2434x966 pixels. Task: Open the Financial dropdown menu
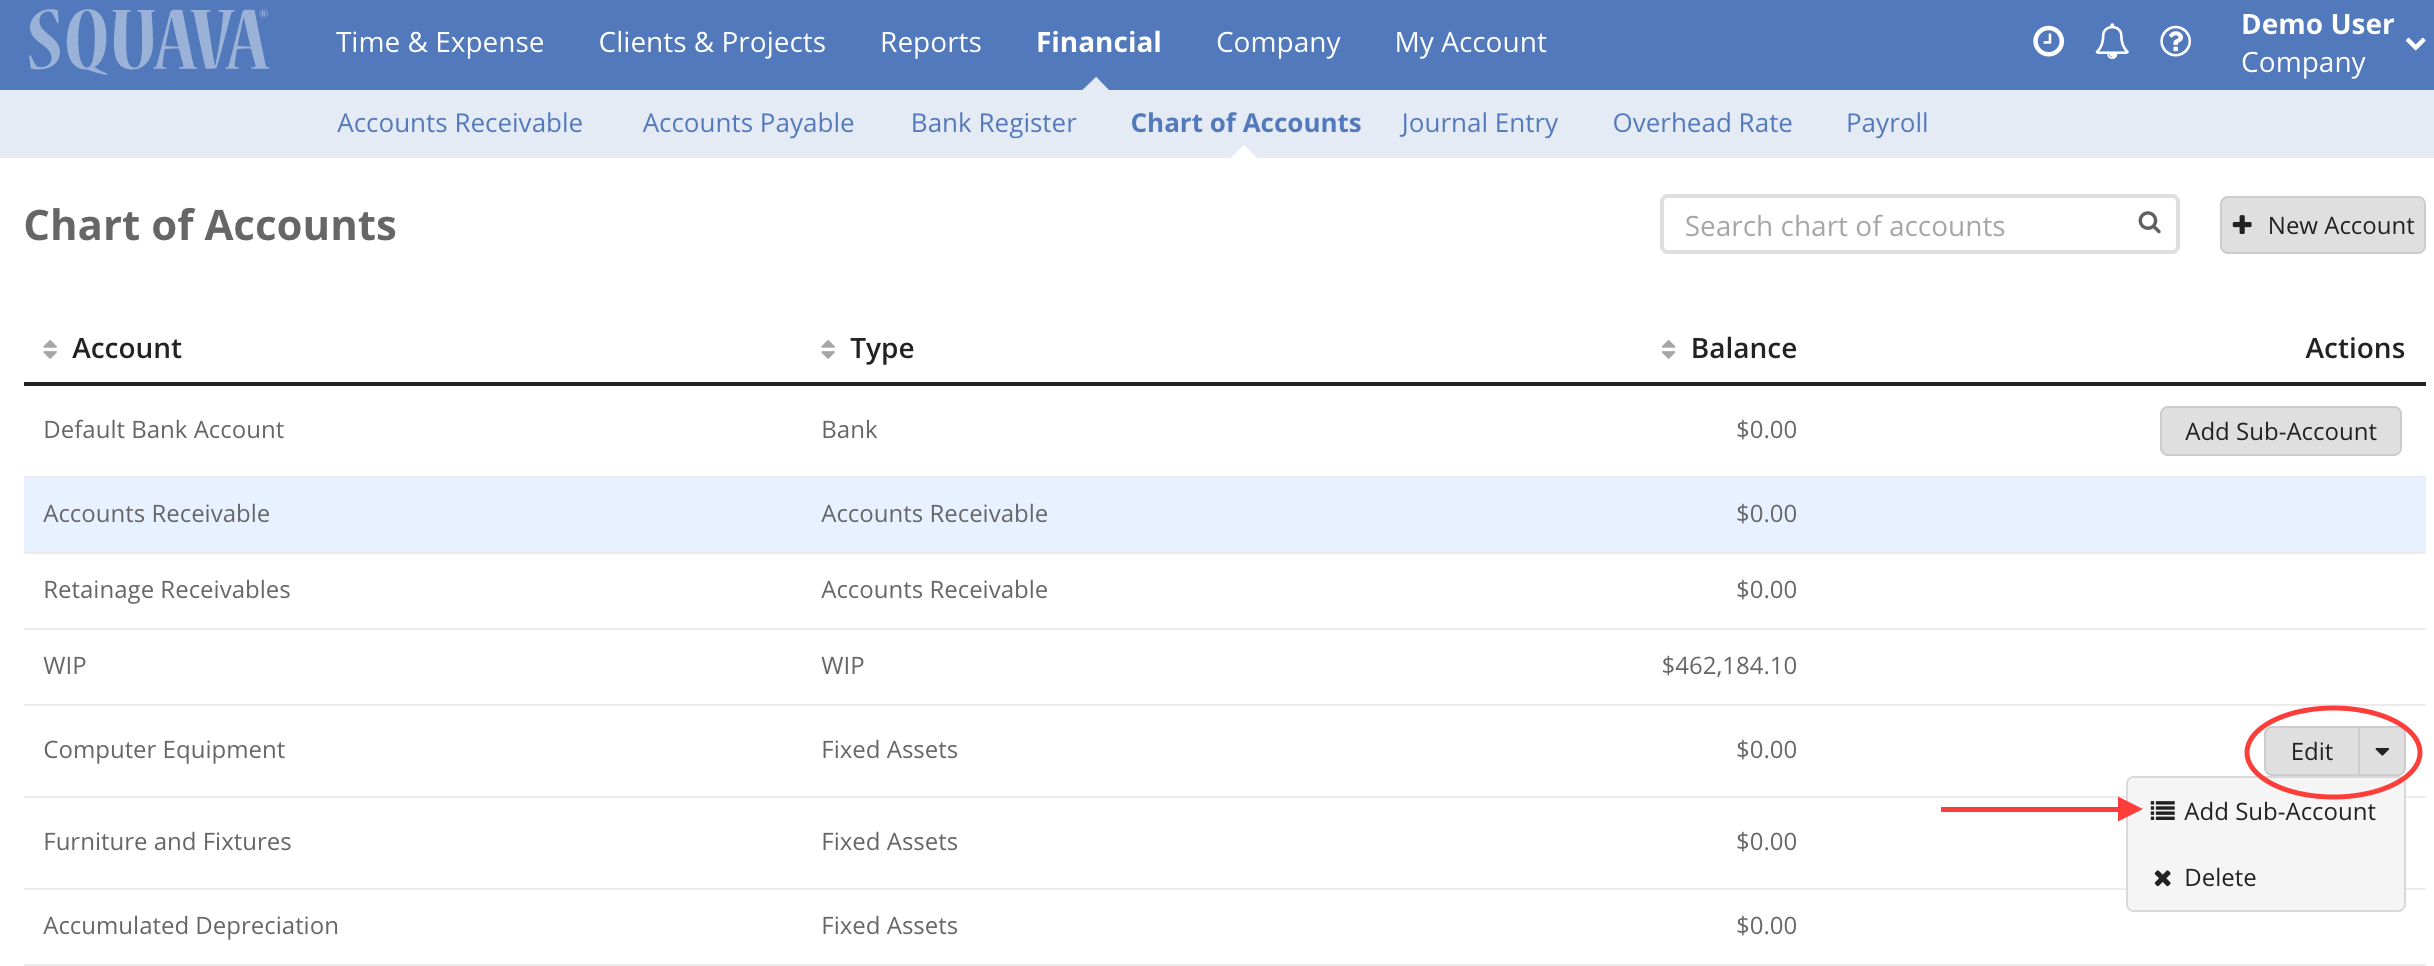click(x=1098, y=41)
